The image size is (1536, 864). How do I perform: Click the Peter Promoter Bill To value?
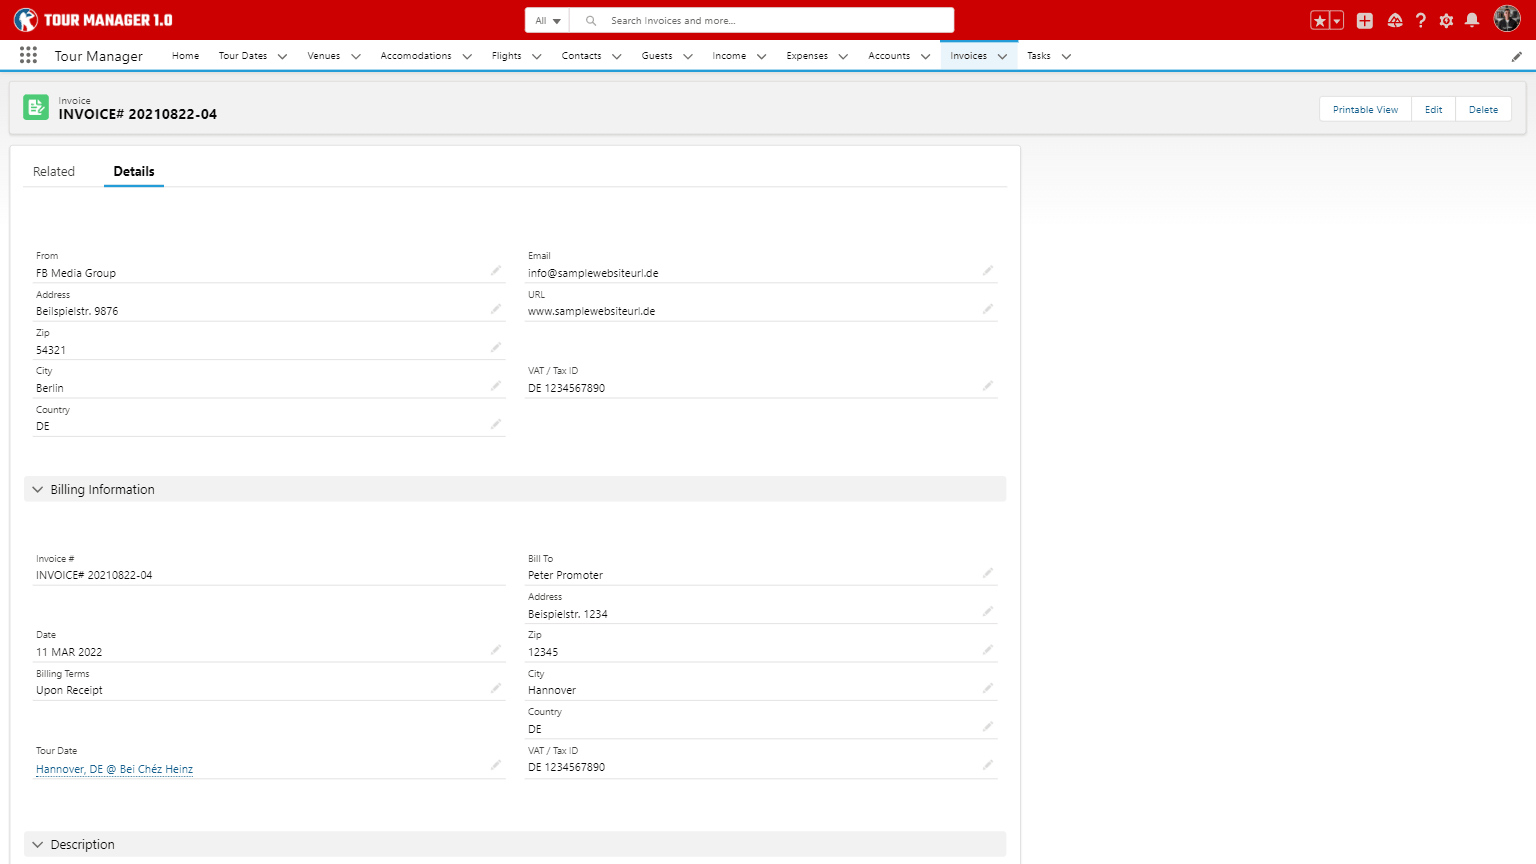(565, 575)
